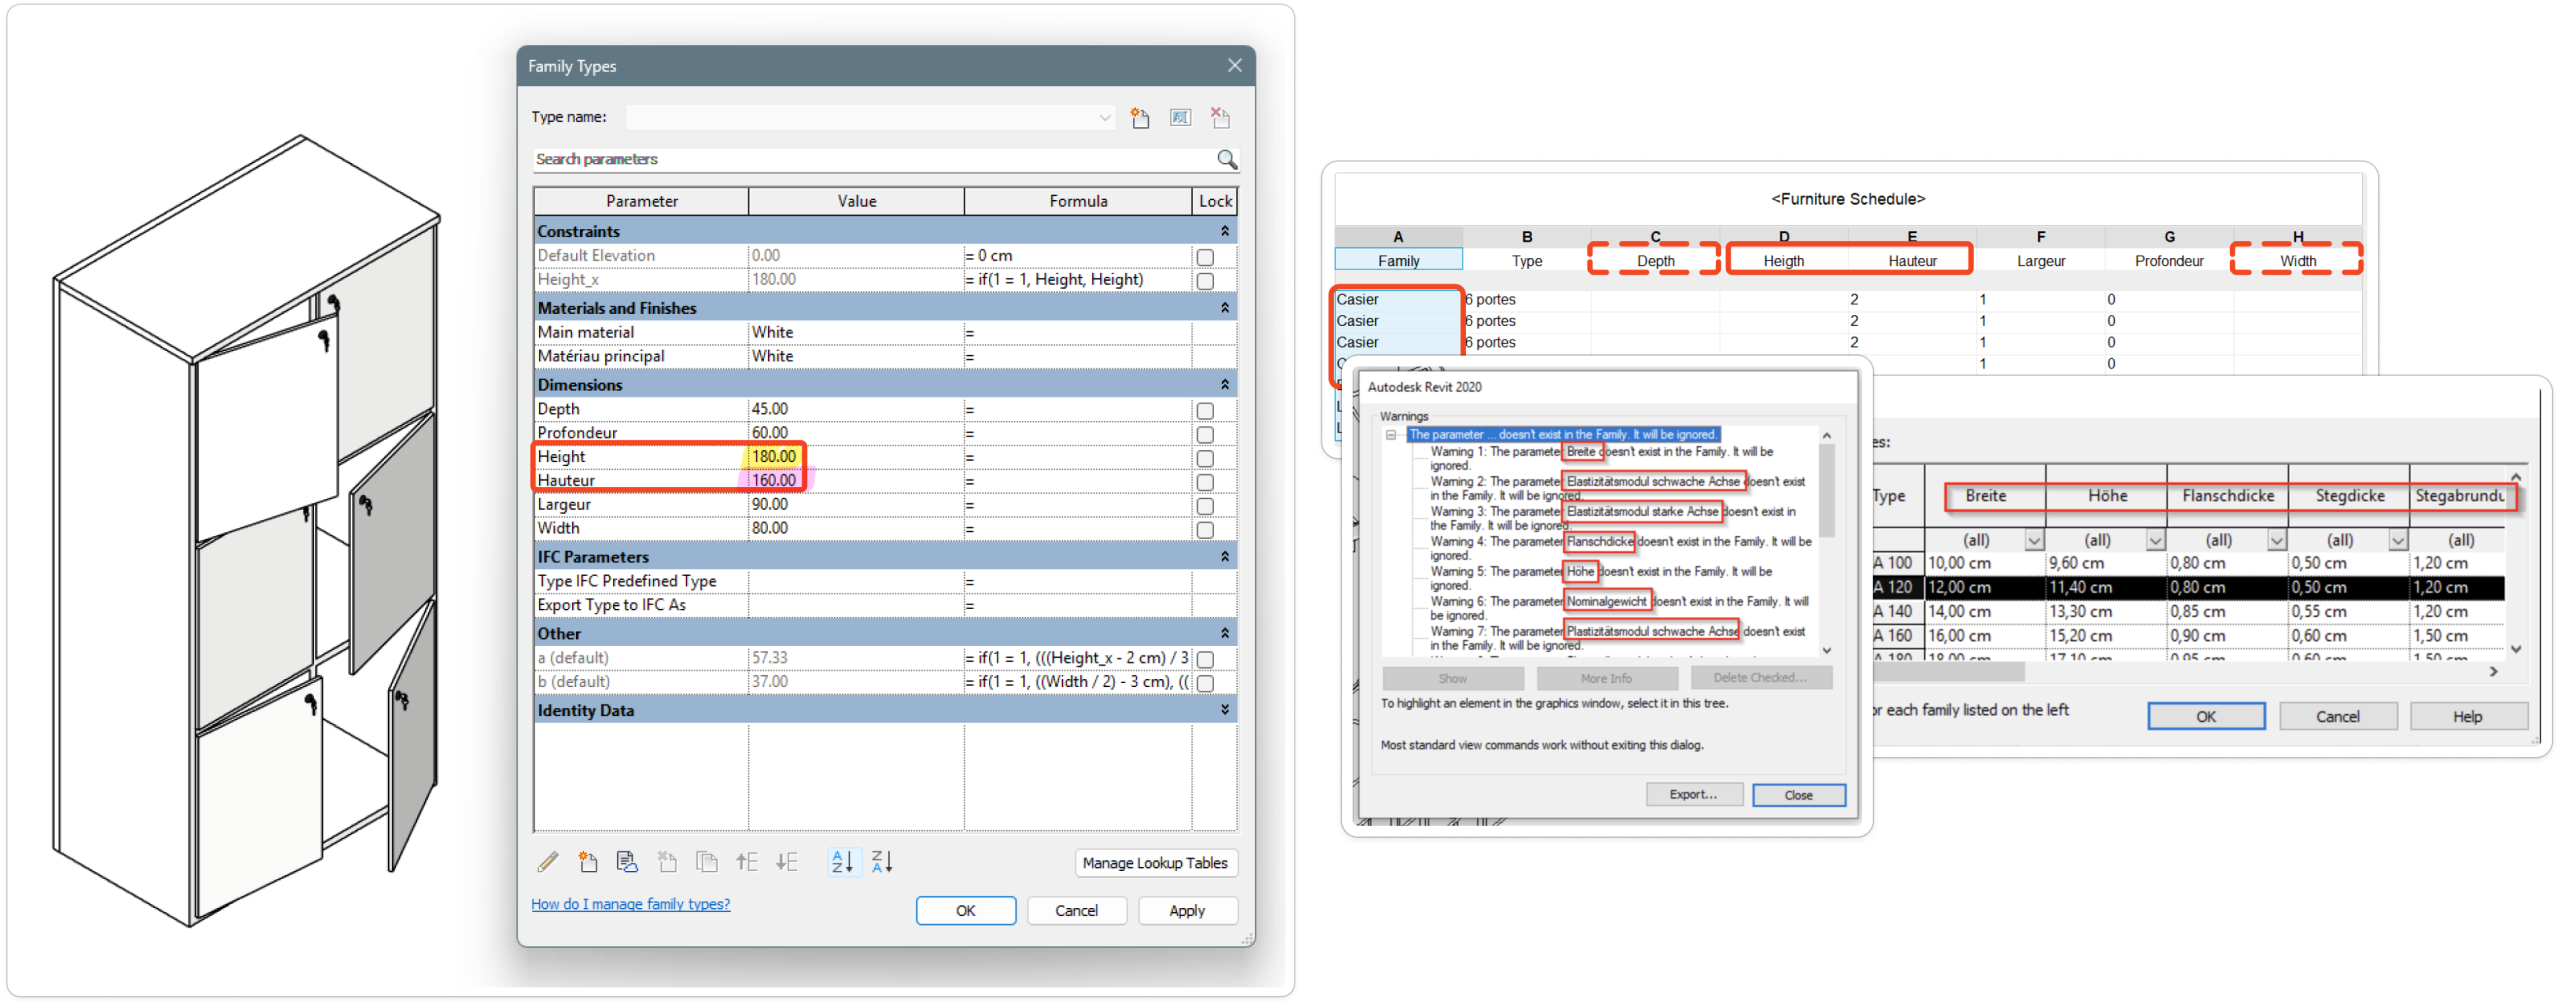
Task: Open the Type name dropdown
Action: (x=1104, y=118)
